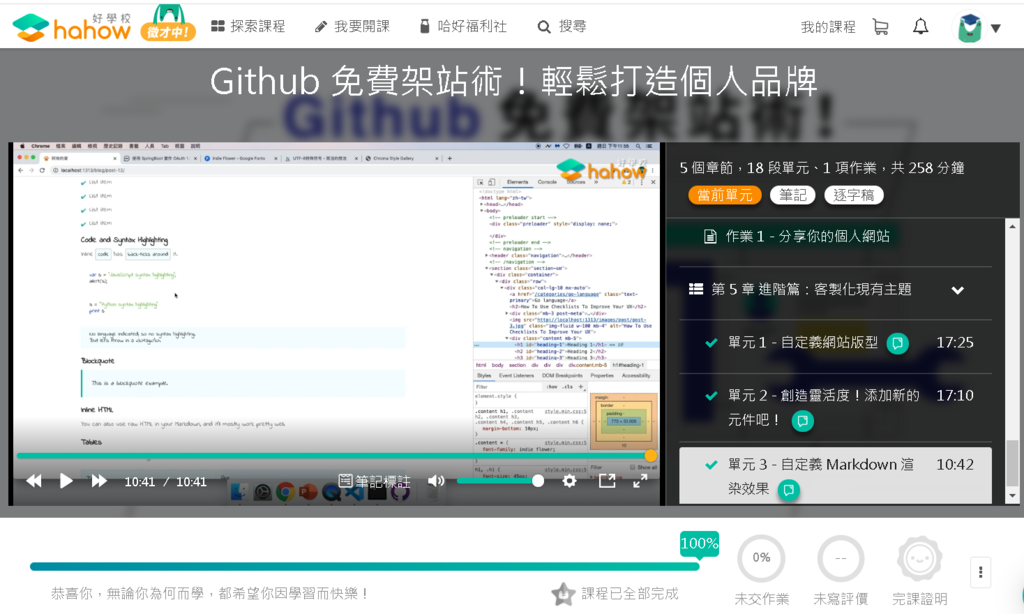This screenshot has width=1024, height=614.
Task: Click the 17:25 duration of 單元 1
Action: pyautogui.click(x=955, y=342)
